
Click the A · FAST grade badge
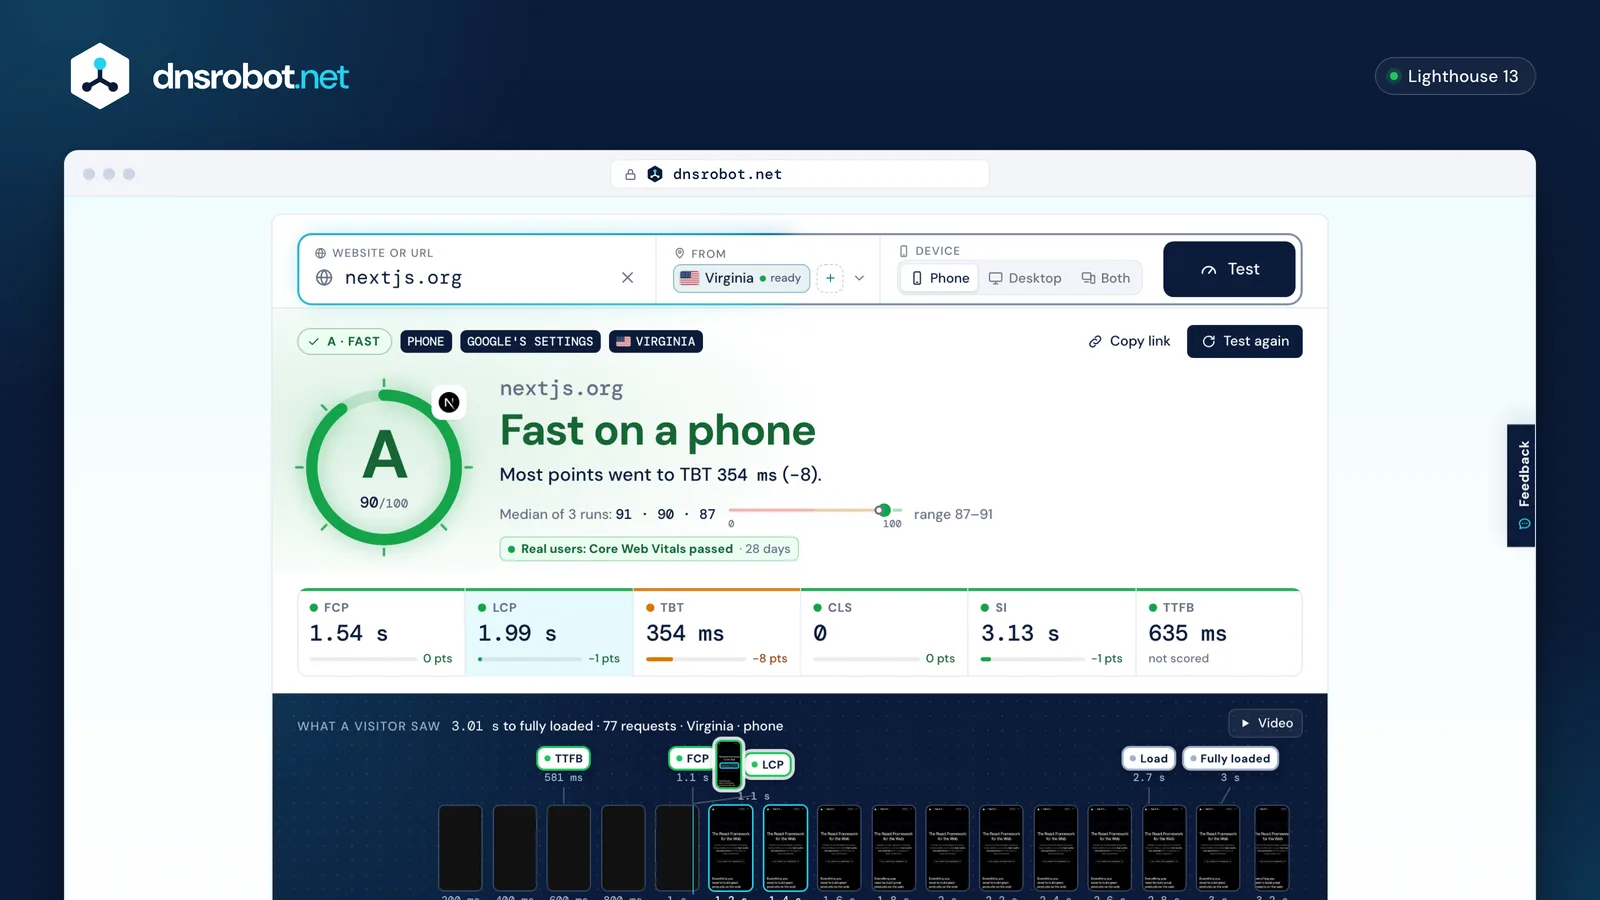344,341
